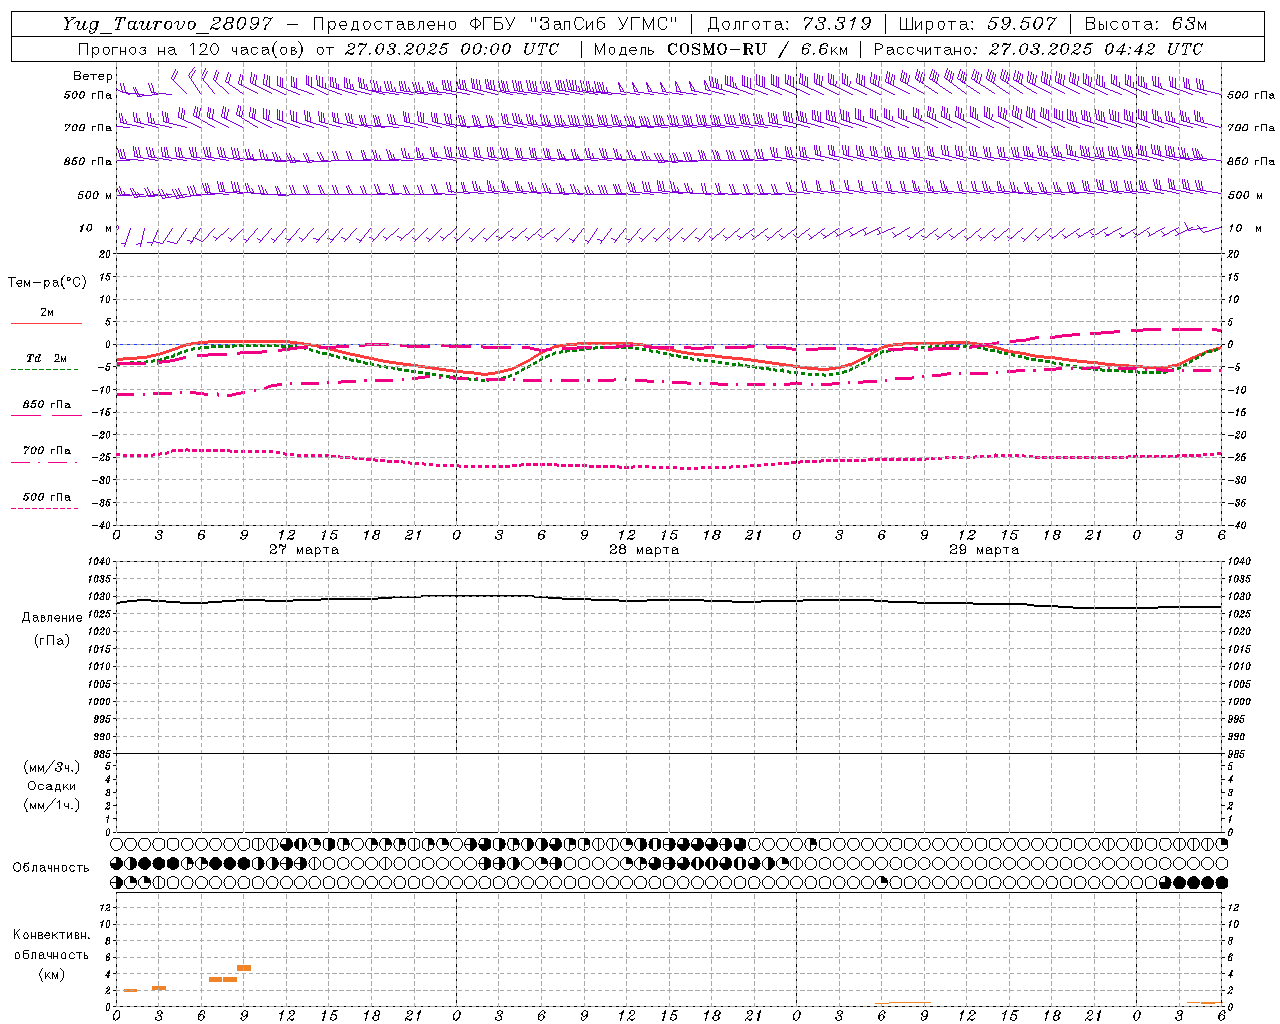Click the Рассчитано: 27.03.2025 04:42 UTC timestamp
The image size is (1280, 1024).
(1038, 49)
